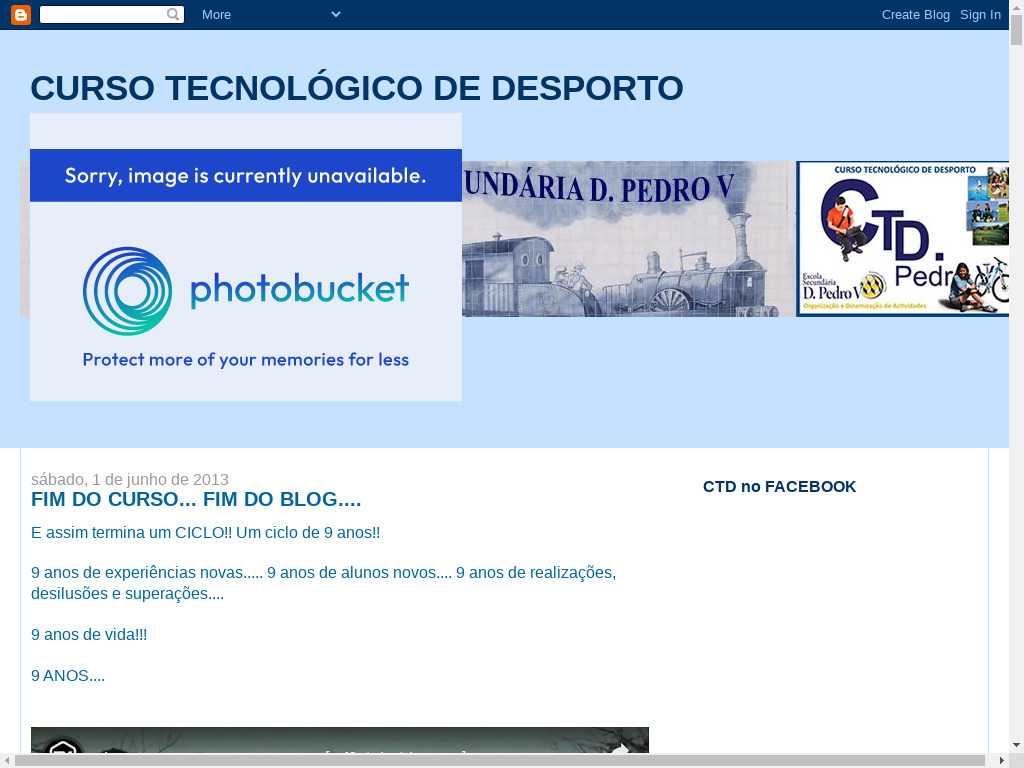This screenshot has width=1024, height=768.
Task: Click the vertical scrollbar down arrow
Action: tap(1016, 744)
